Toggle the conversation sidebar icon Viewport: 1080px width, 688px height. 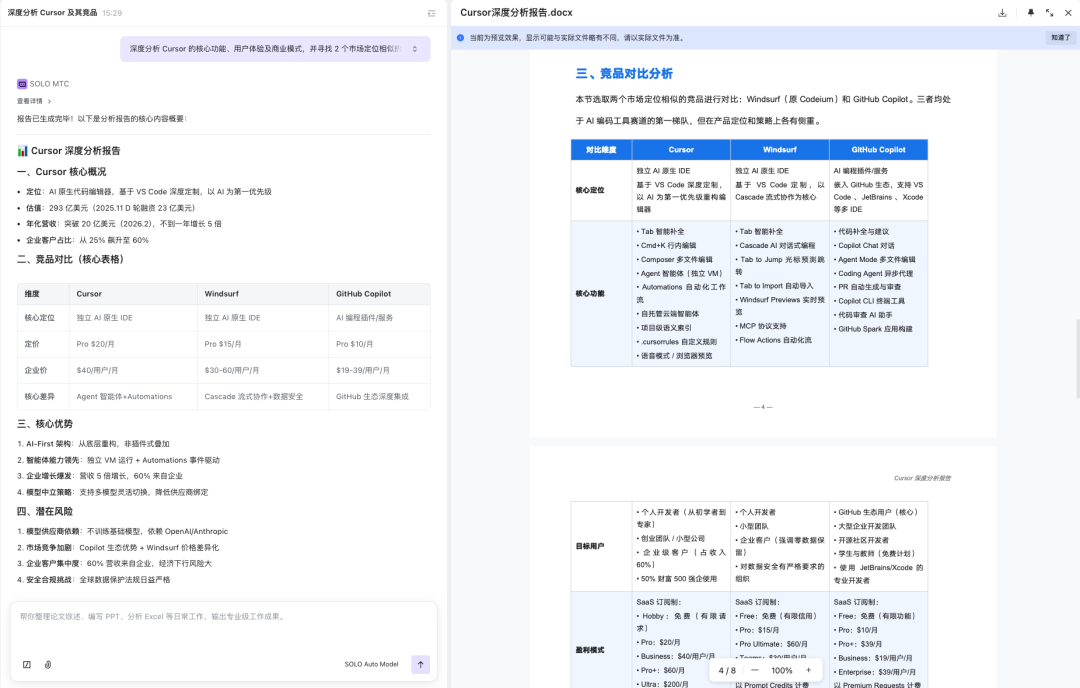[x=431, y=13]
